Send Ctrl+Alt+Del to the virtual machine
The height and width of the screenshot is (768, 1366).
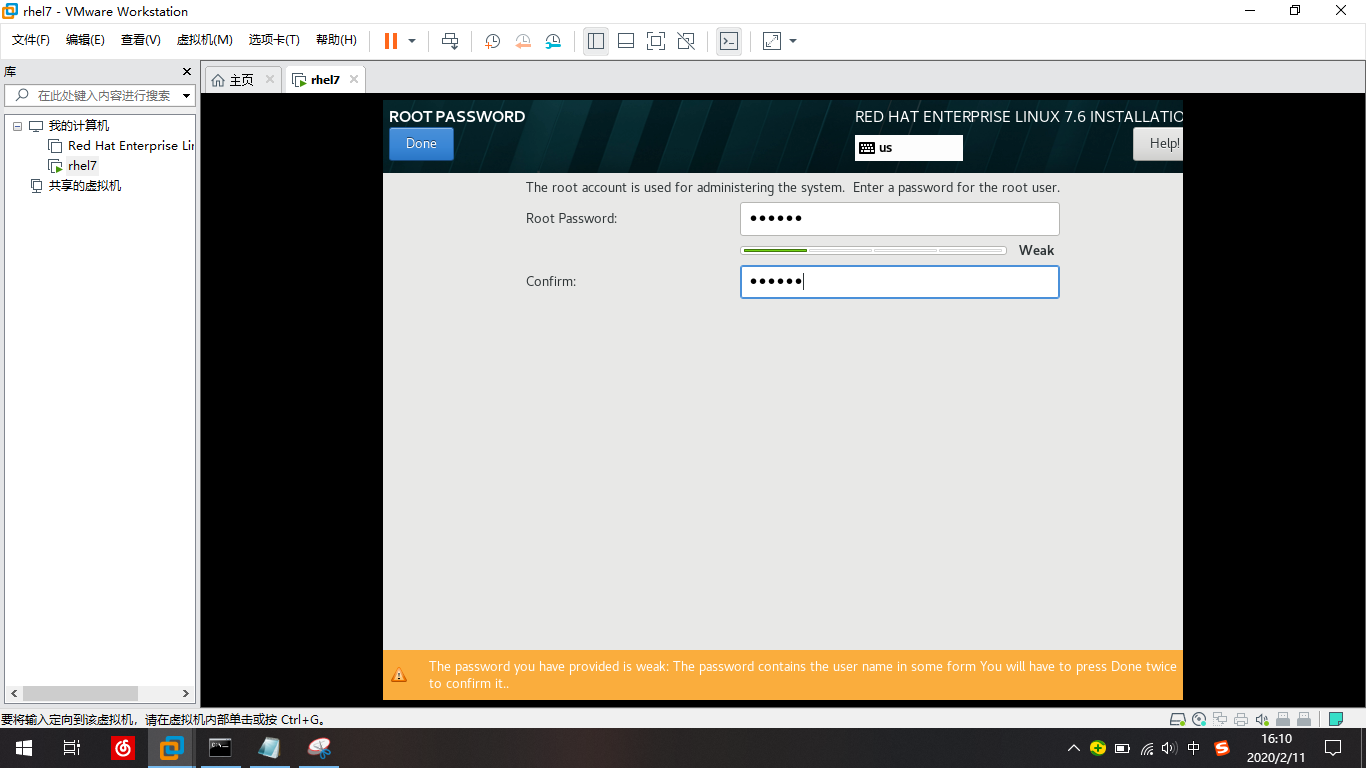450,41
